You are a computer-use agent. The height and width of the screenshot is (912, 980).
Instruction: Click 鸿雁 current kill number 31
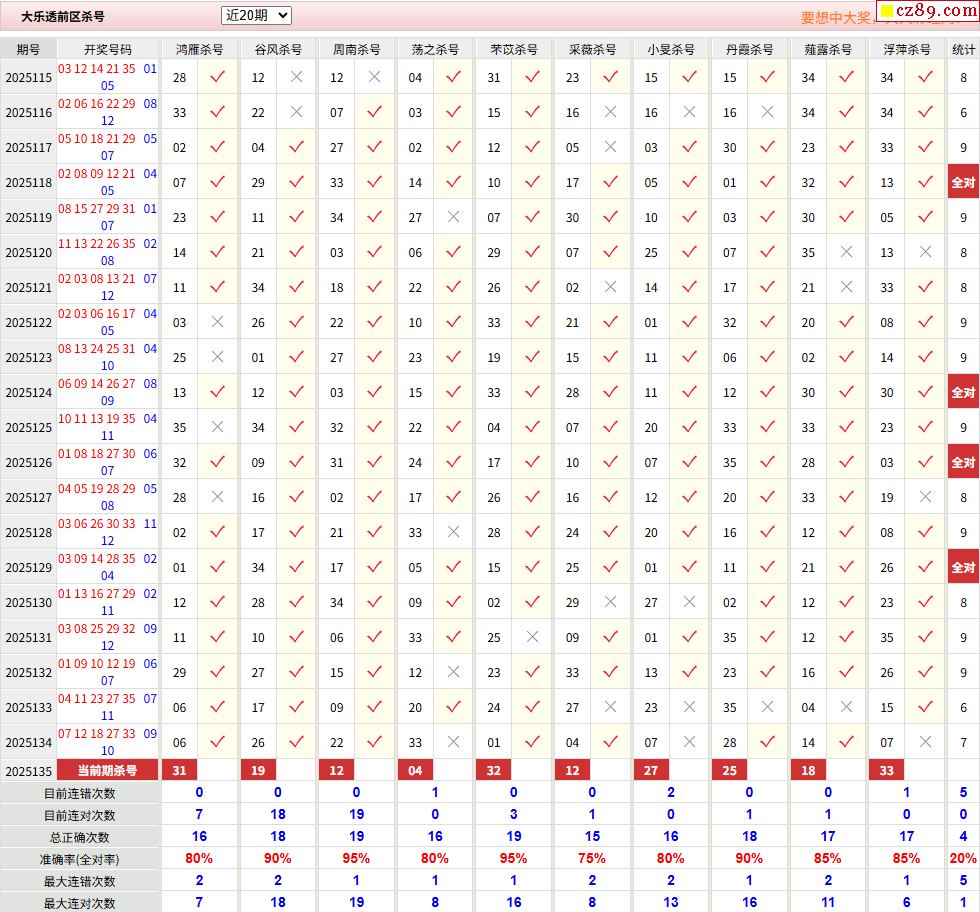[180, 770]
